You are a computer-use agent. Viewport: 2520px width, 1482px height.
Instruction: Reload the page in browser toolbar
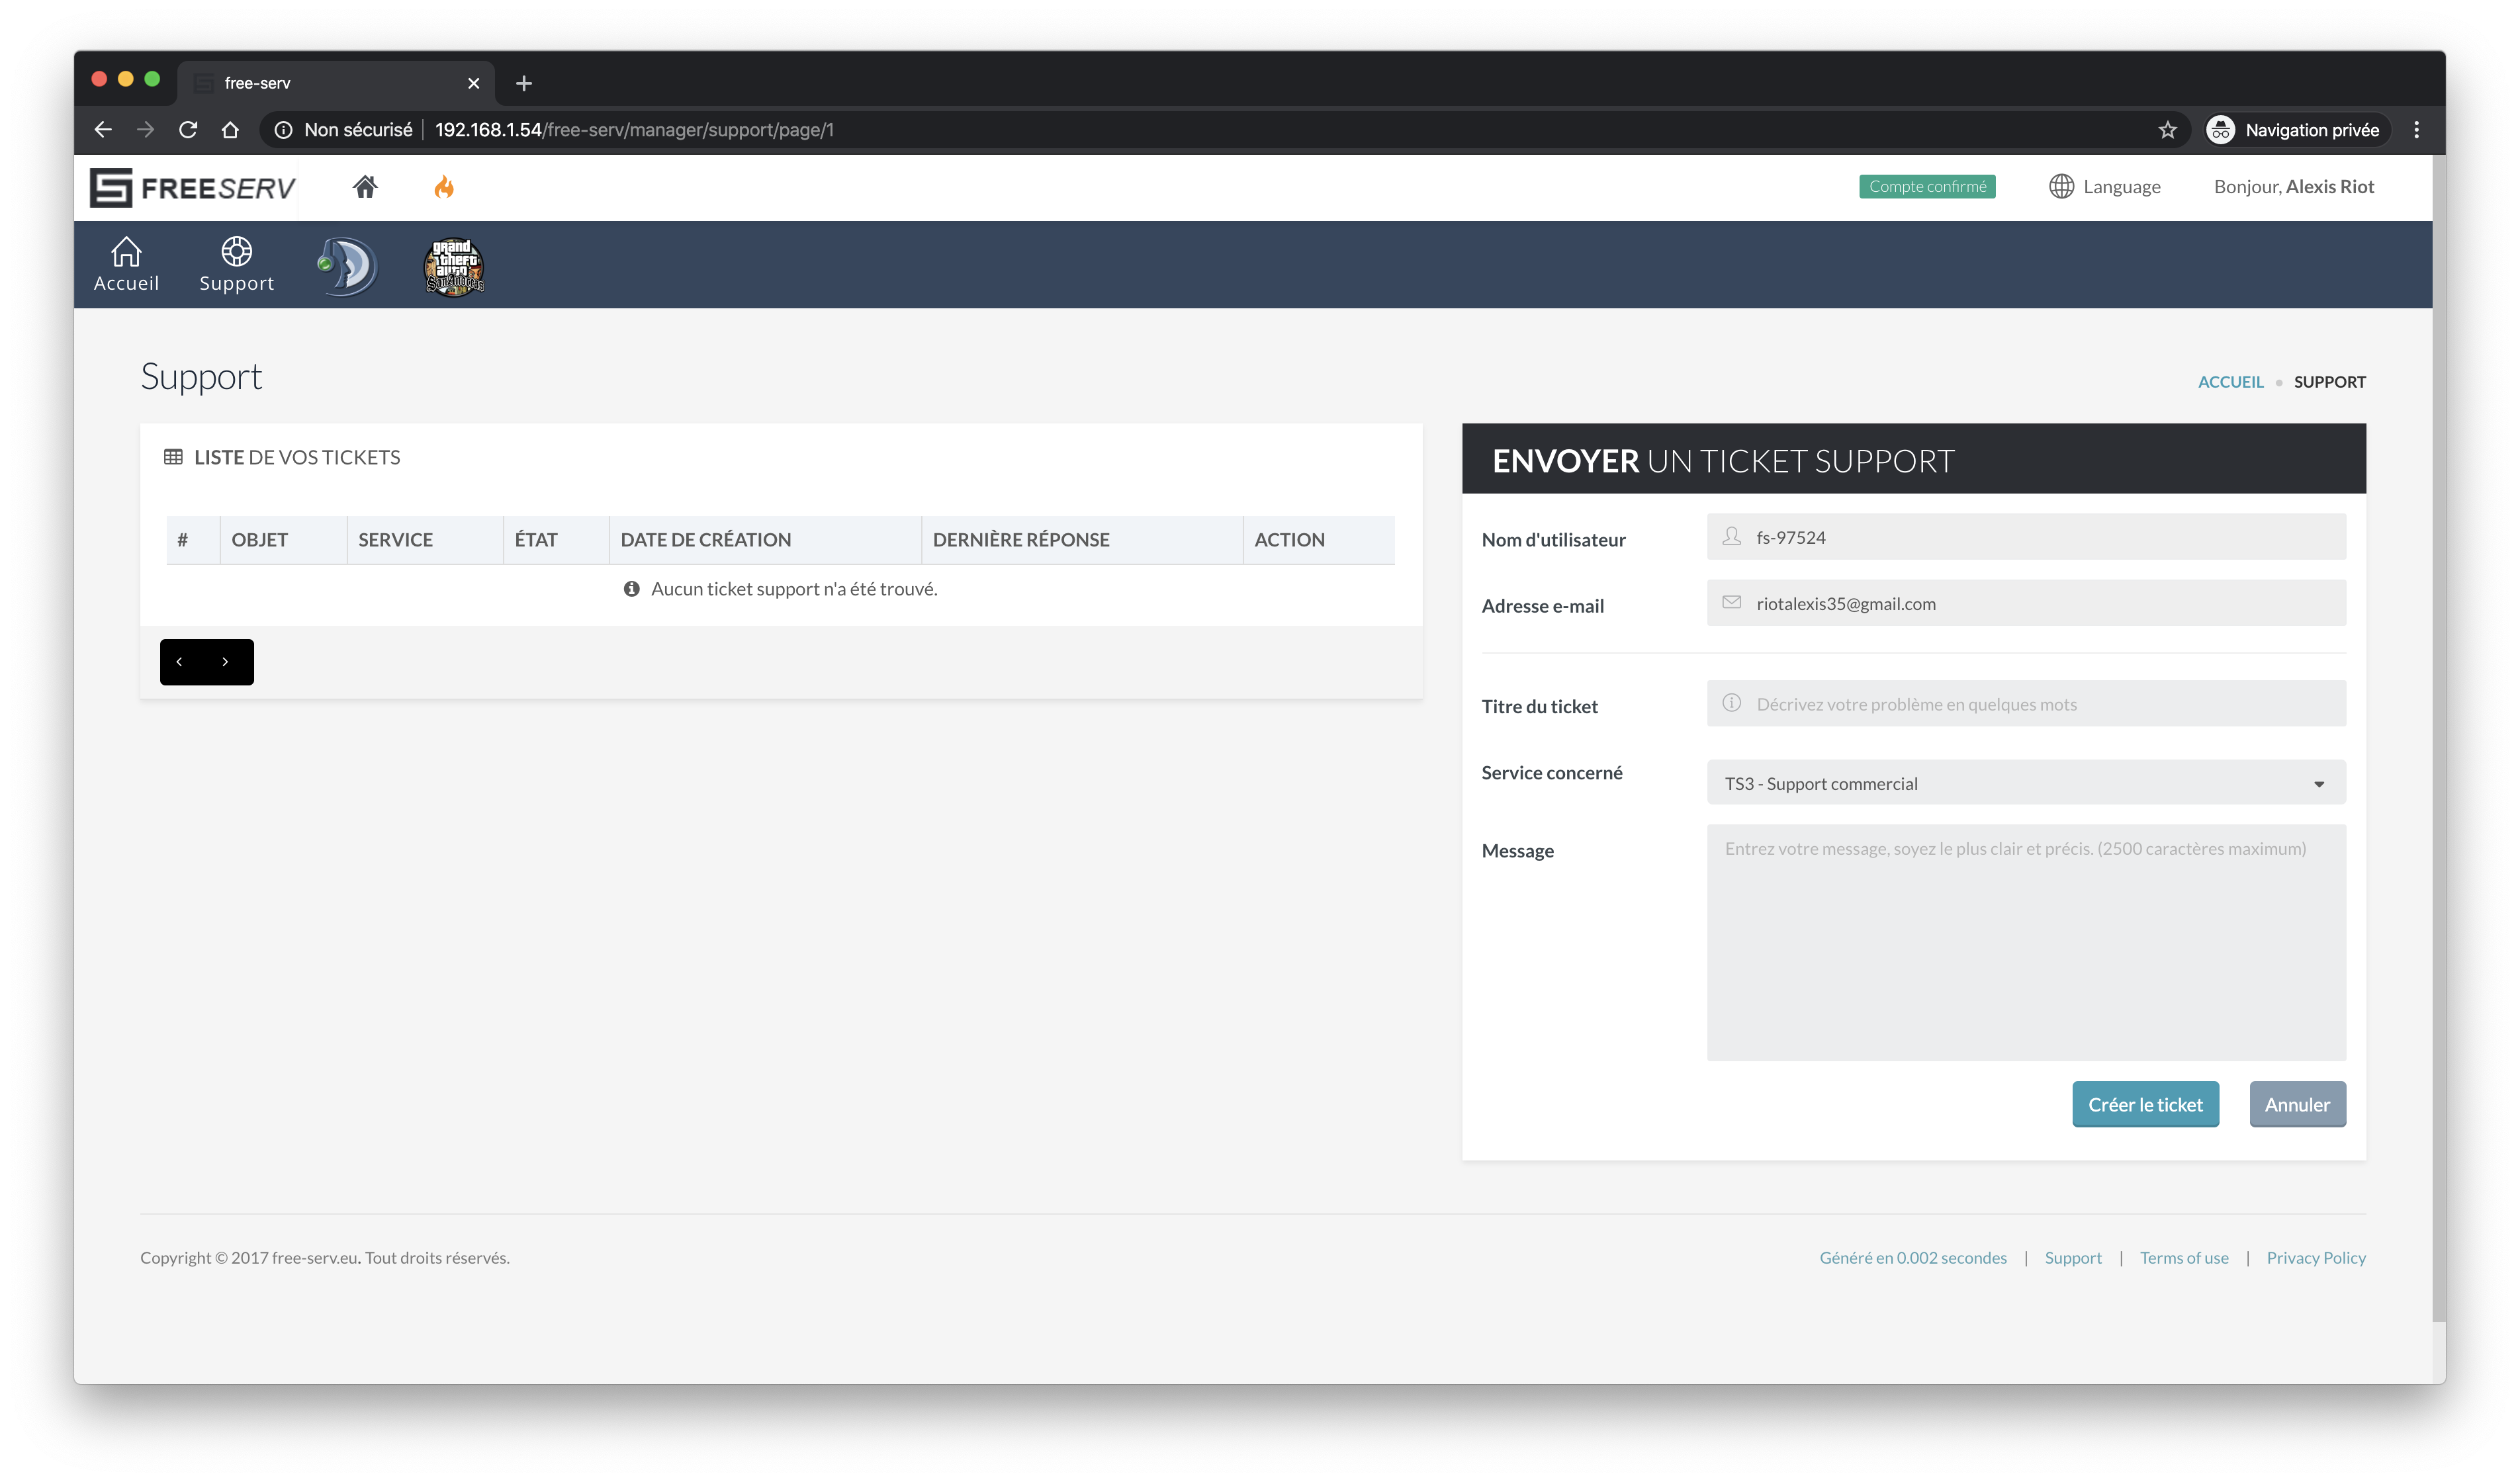pyautogui.click(x=188, y=130)
